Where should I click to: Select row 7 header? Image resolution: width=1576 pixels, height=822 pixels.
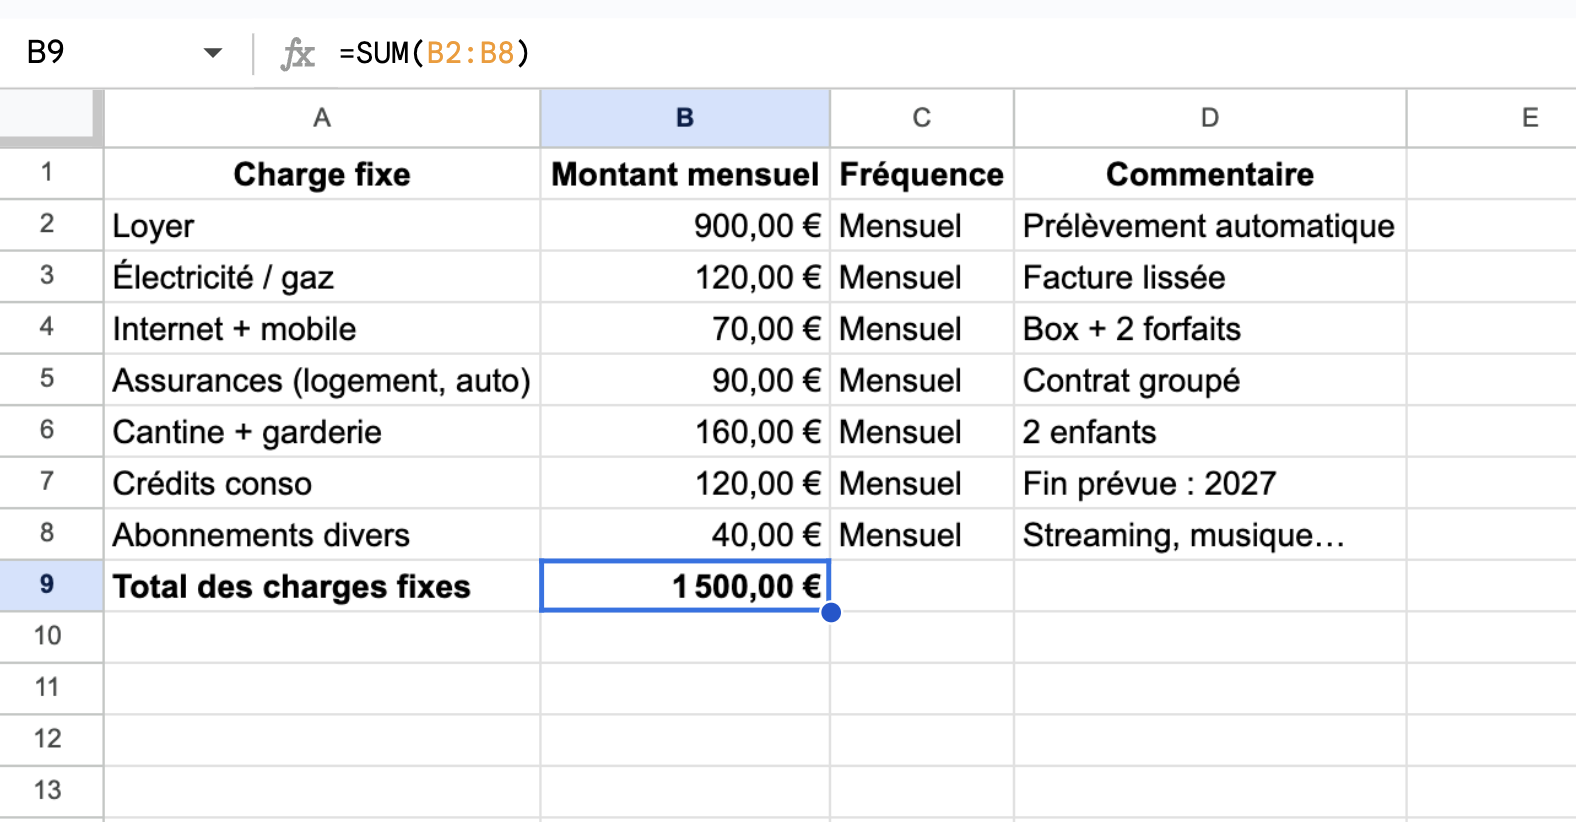(x=51, y=483)
